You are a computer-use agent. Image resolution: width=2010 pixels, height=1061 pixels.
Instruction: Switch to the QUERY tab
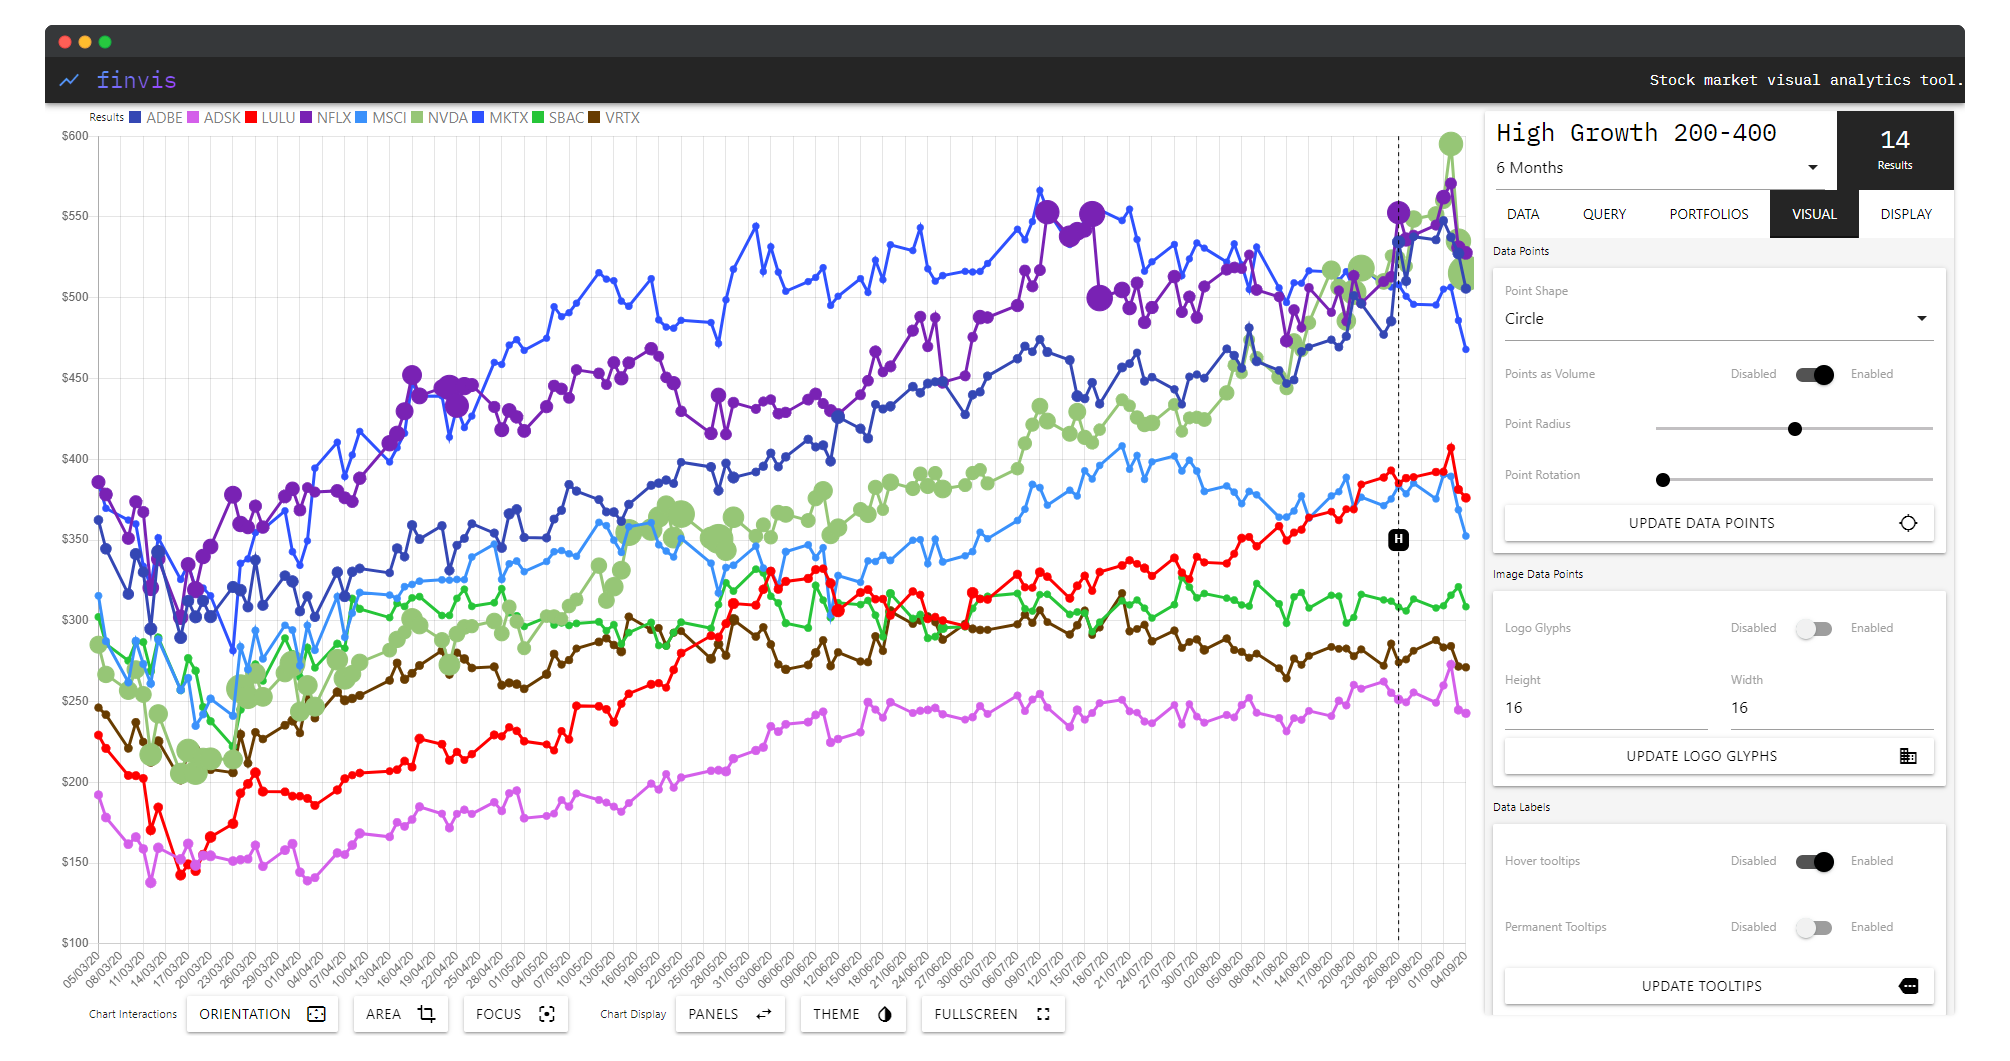point(1604,214)
